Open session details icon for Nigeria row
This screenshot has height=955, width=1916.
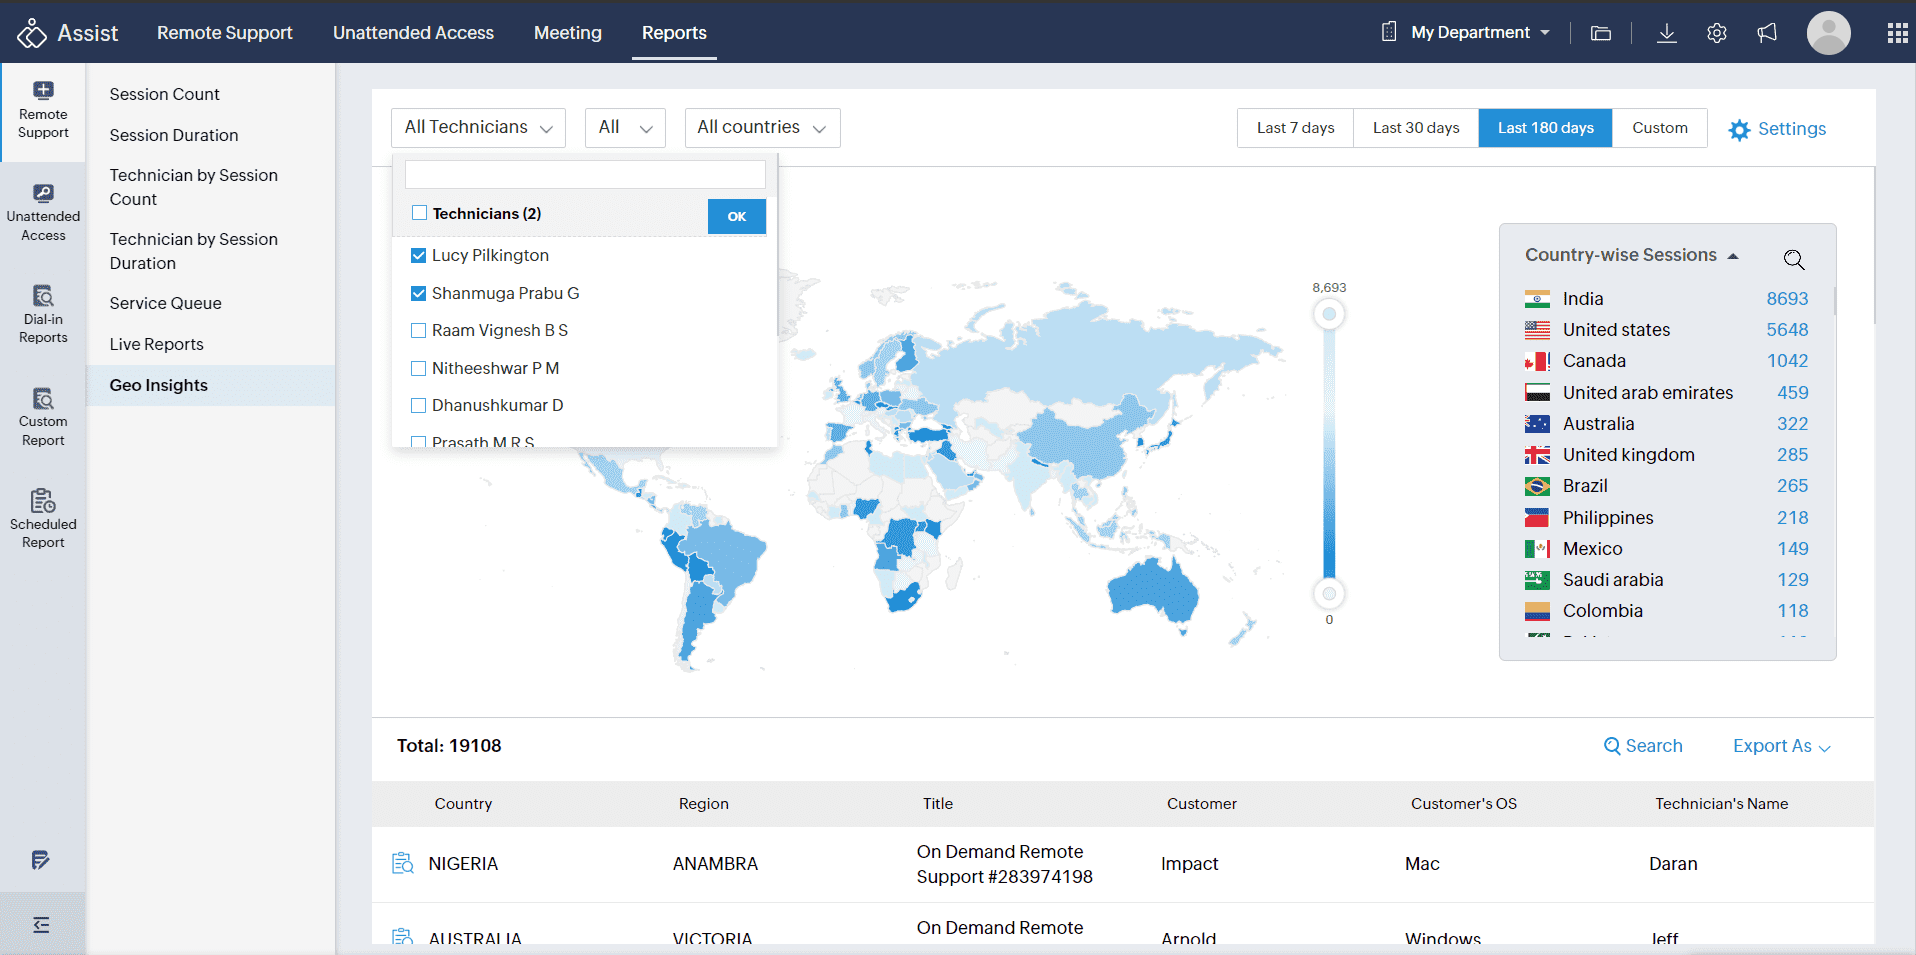click(x=403, y=863)
